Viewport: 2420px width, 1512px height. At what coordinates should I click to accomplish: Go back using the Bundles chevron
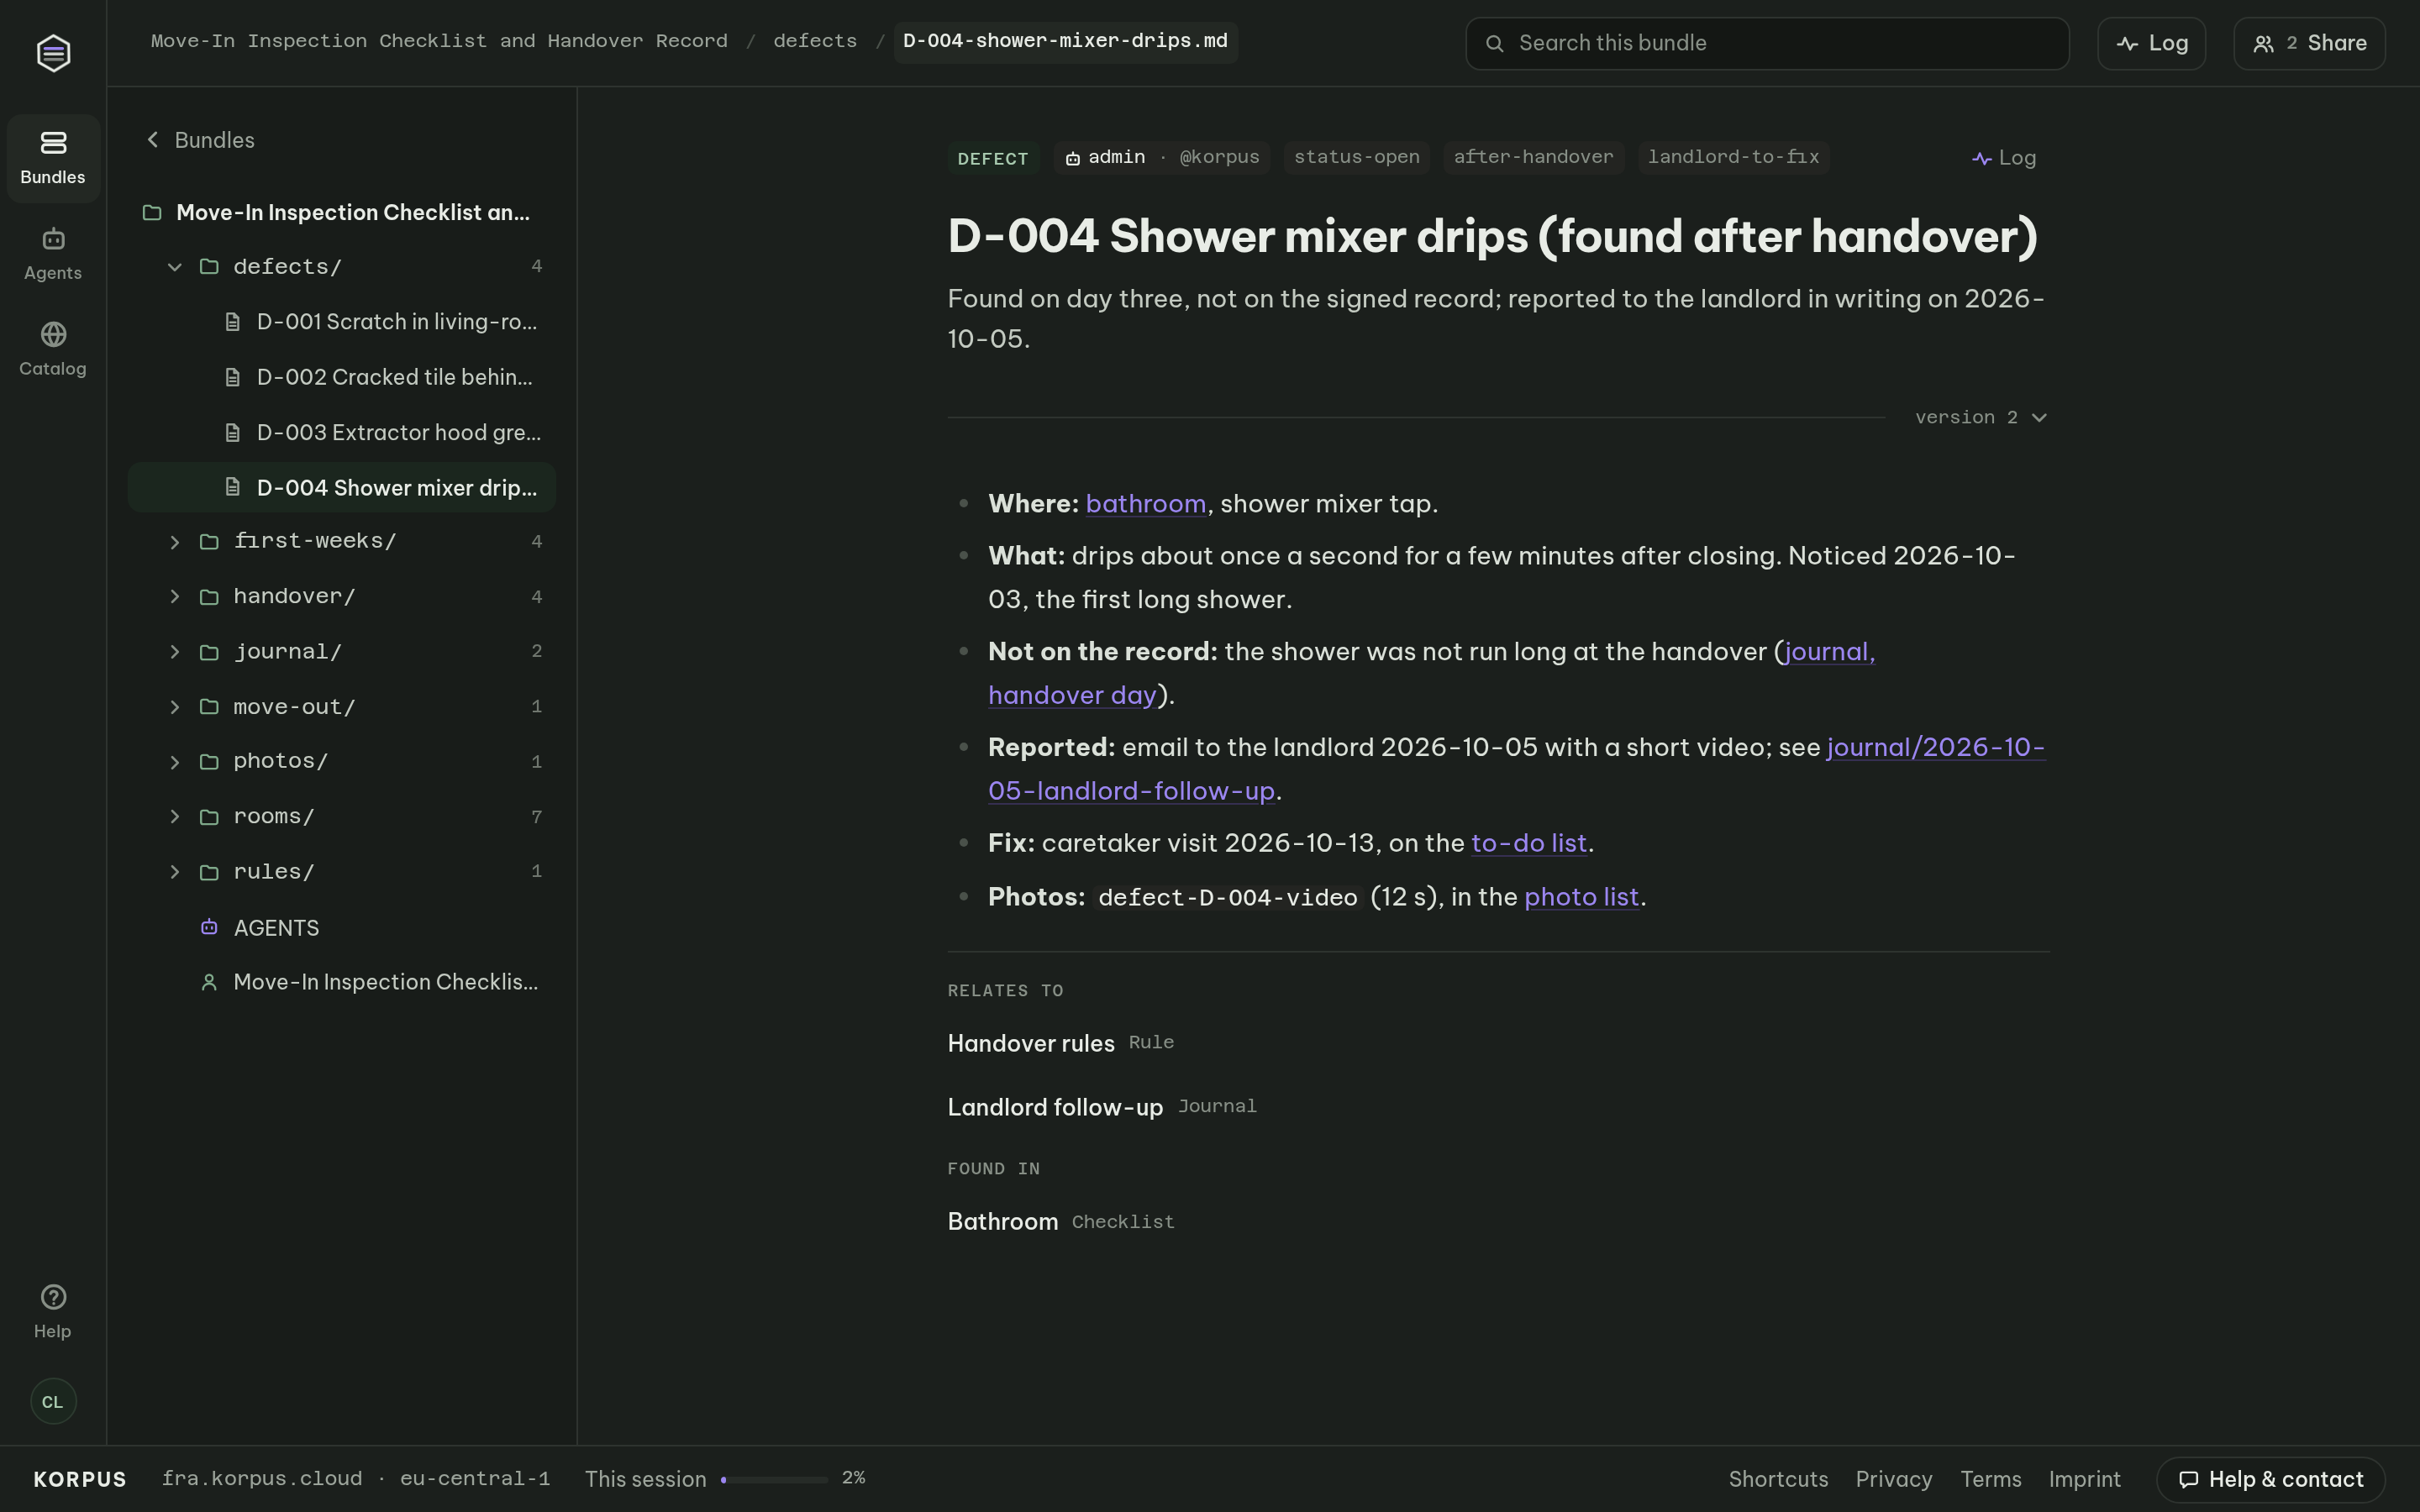point(153,140)
